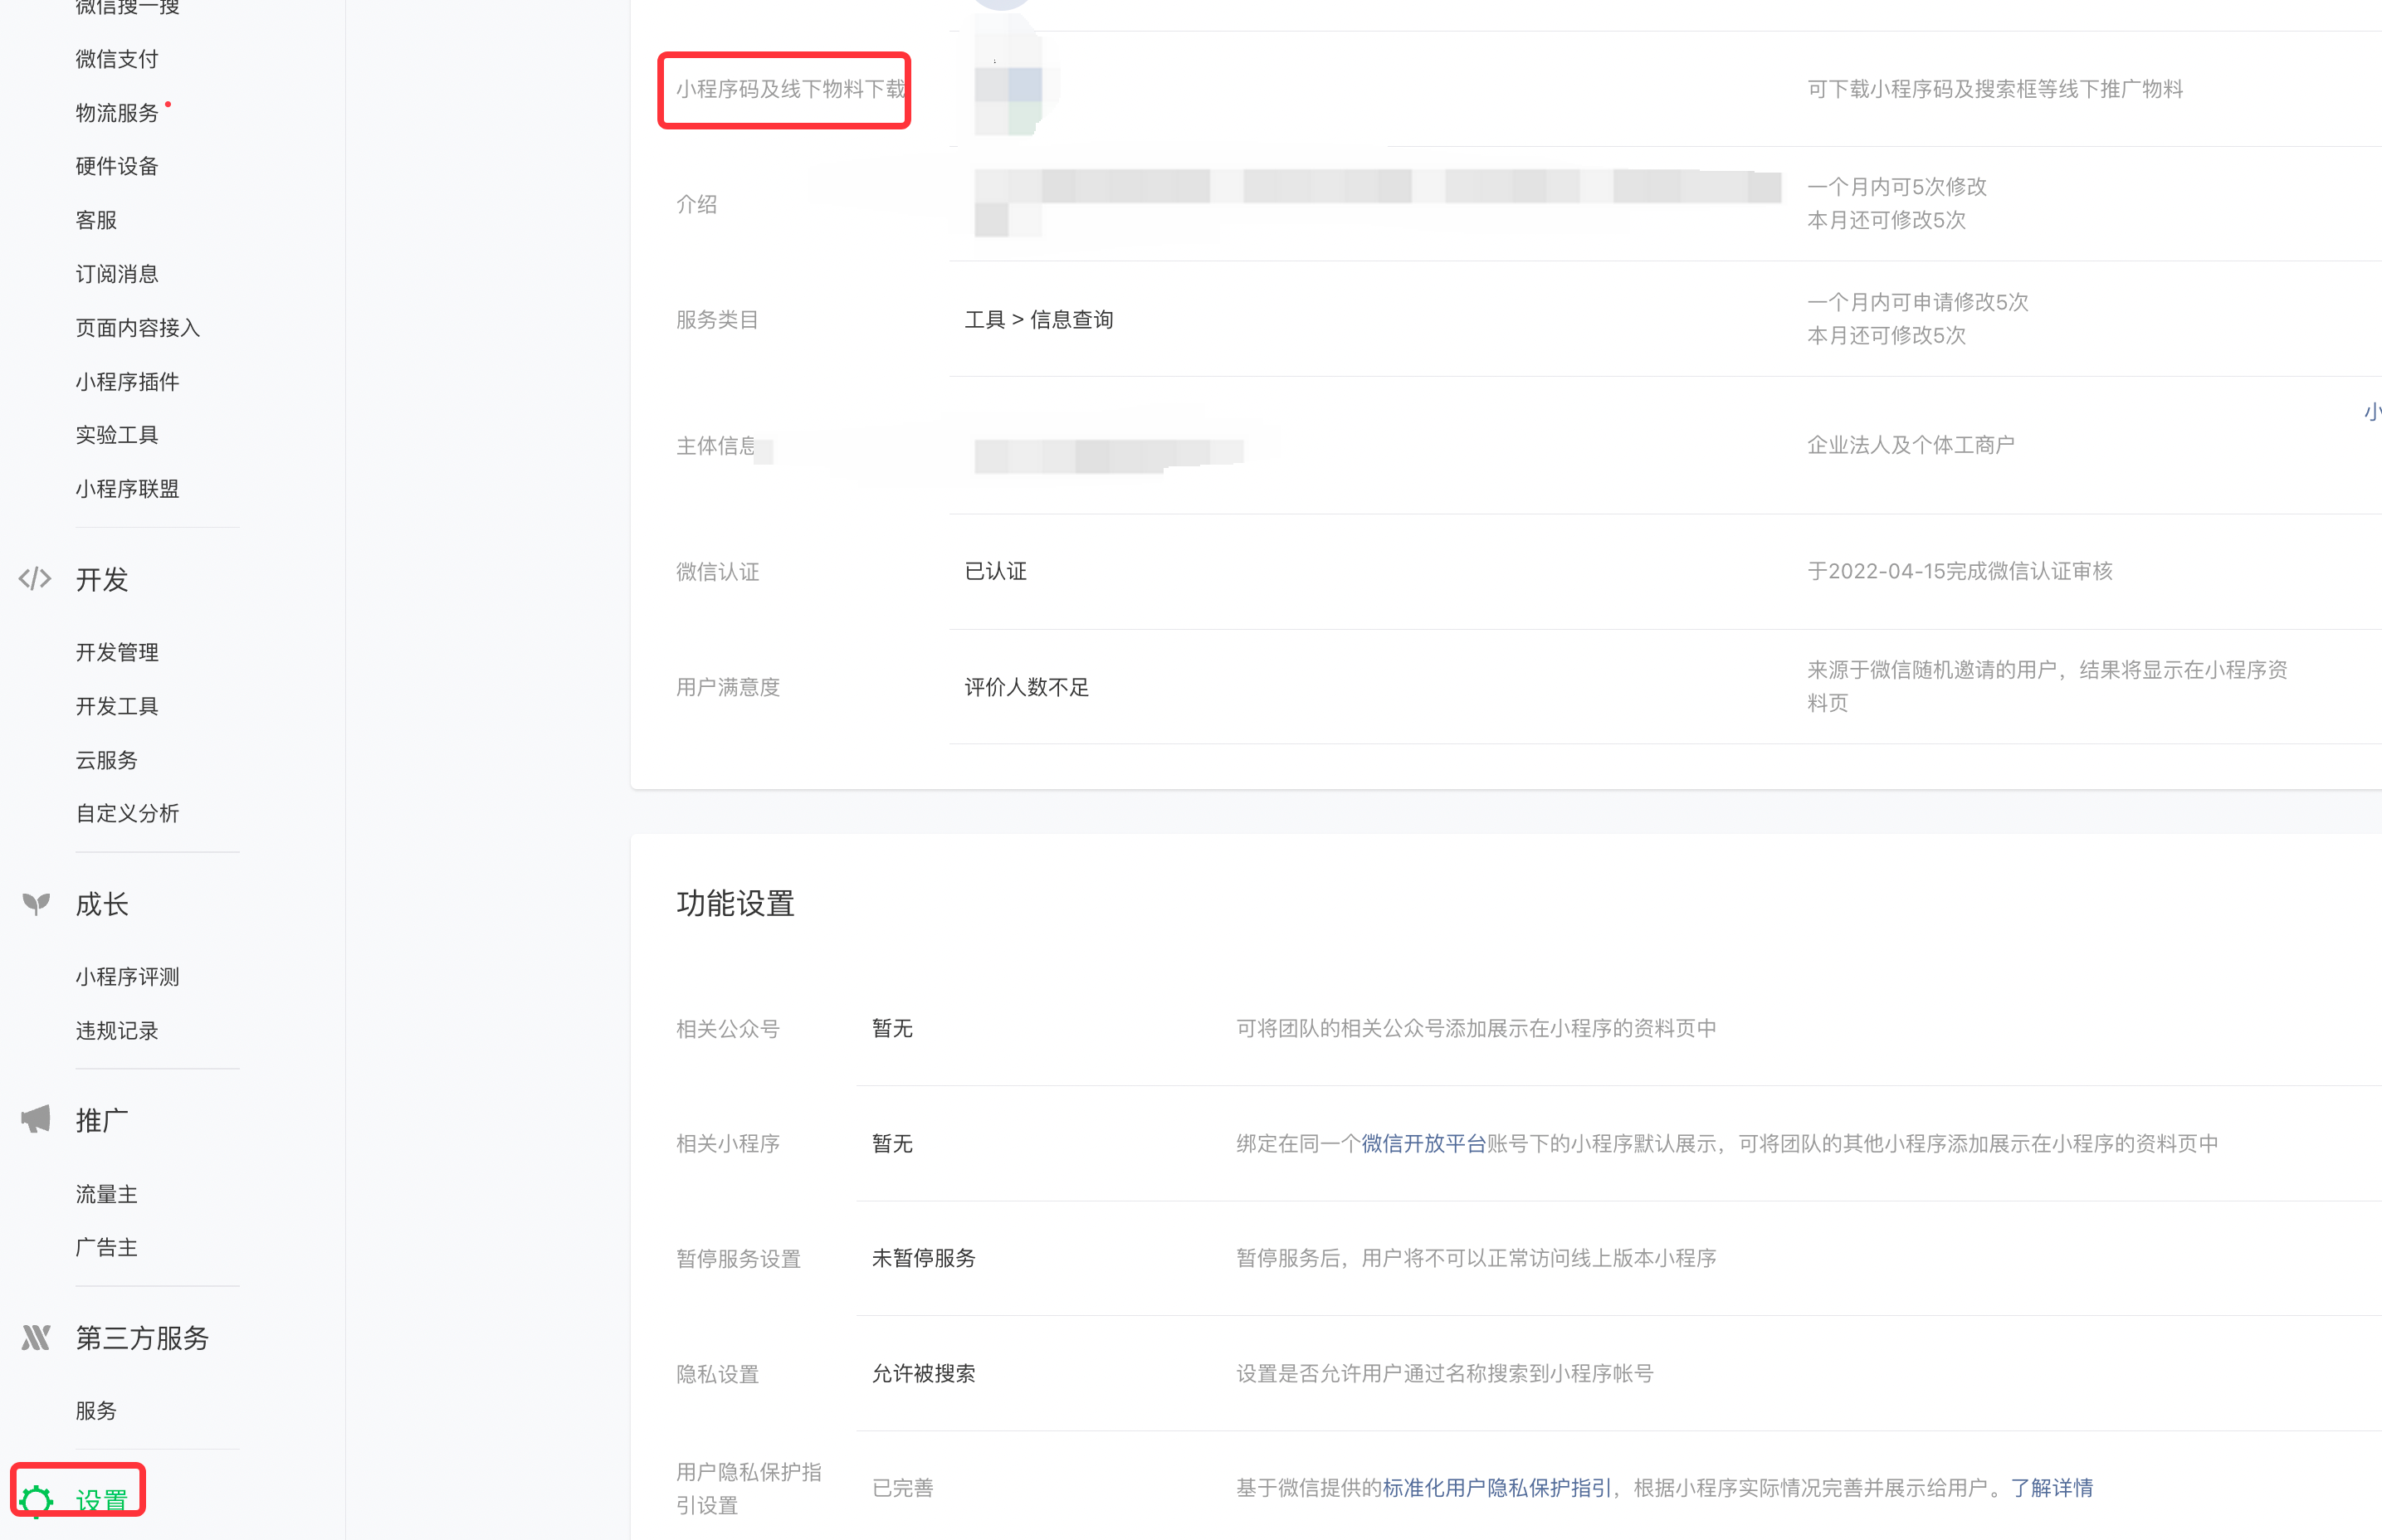The height and width of the screenshot is (1540, 2382).
Task: Select 订阅消息 in the left menu
Action: pos(117,274)
